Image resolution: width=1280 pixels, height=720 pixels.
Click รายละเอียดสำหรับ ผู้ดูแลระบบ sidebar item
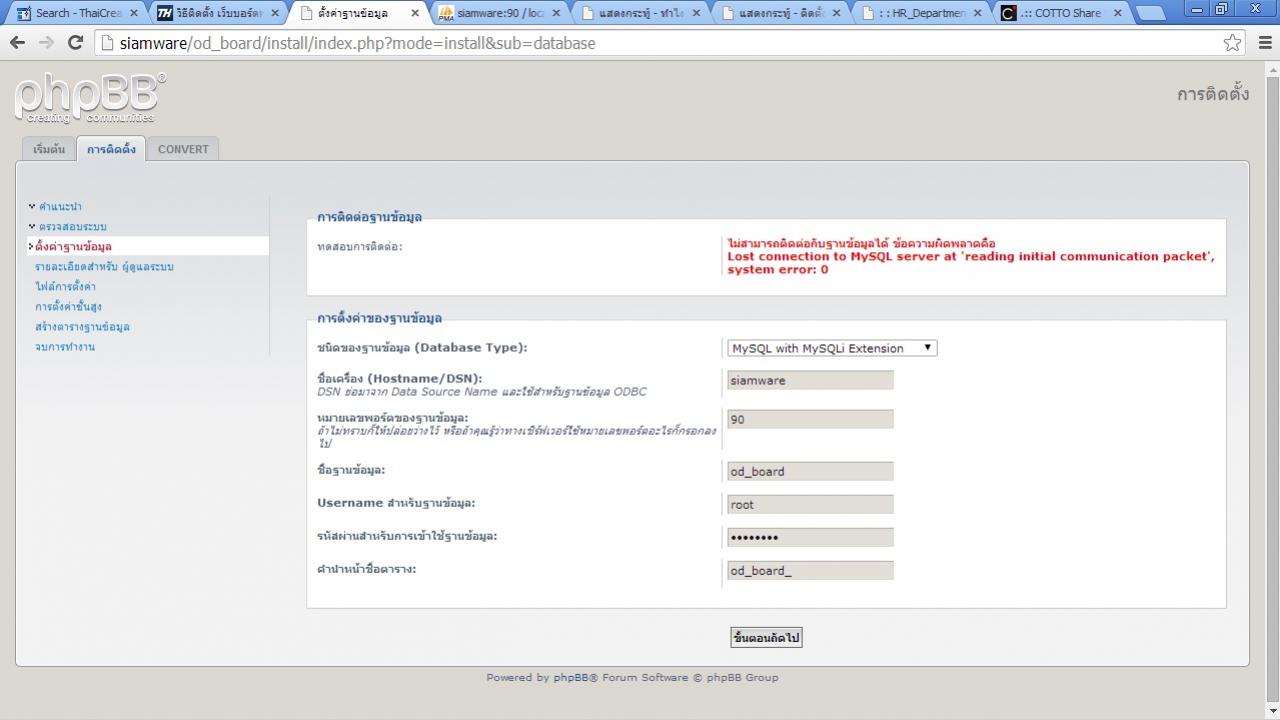tap(104, 267)
